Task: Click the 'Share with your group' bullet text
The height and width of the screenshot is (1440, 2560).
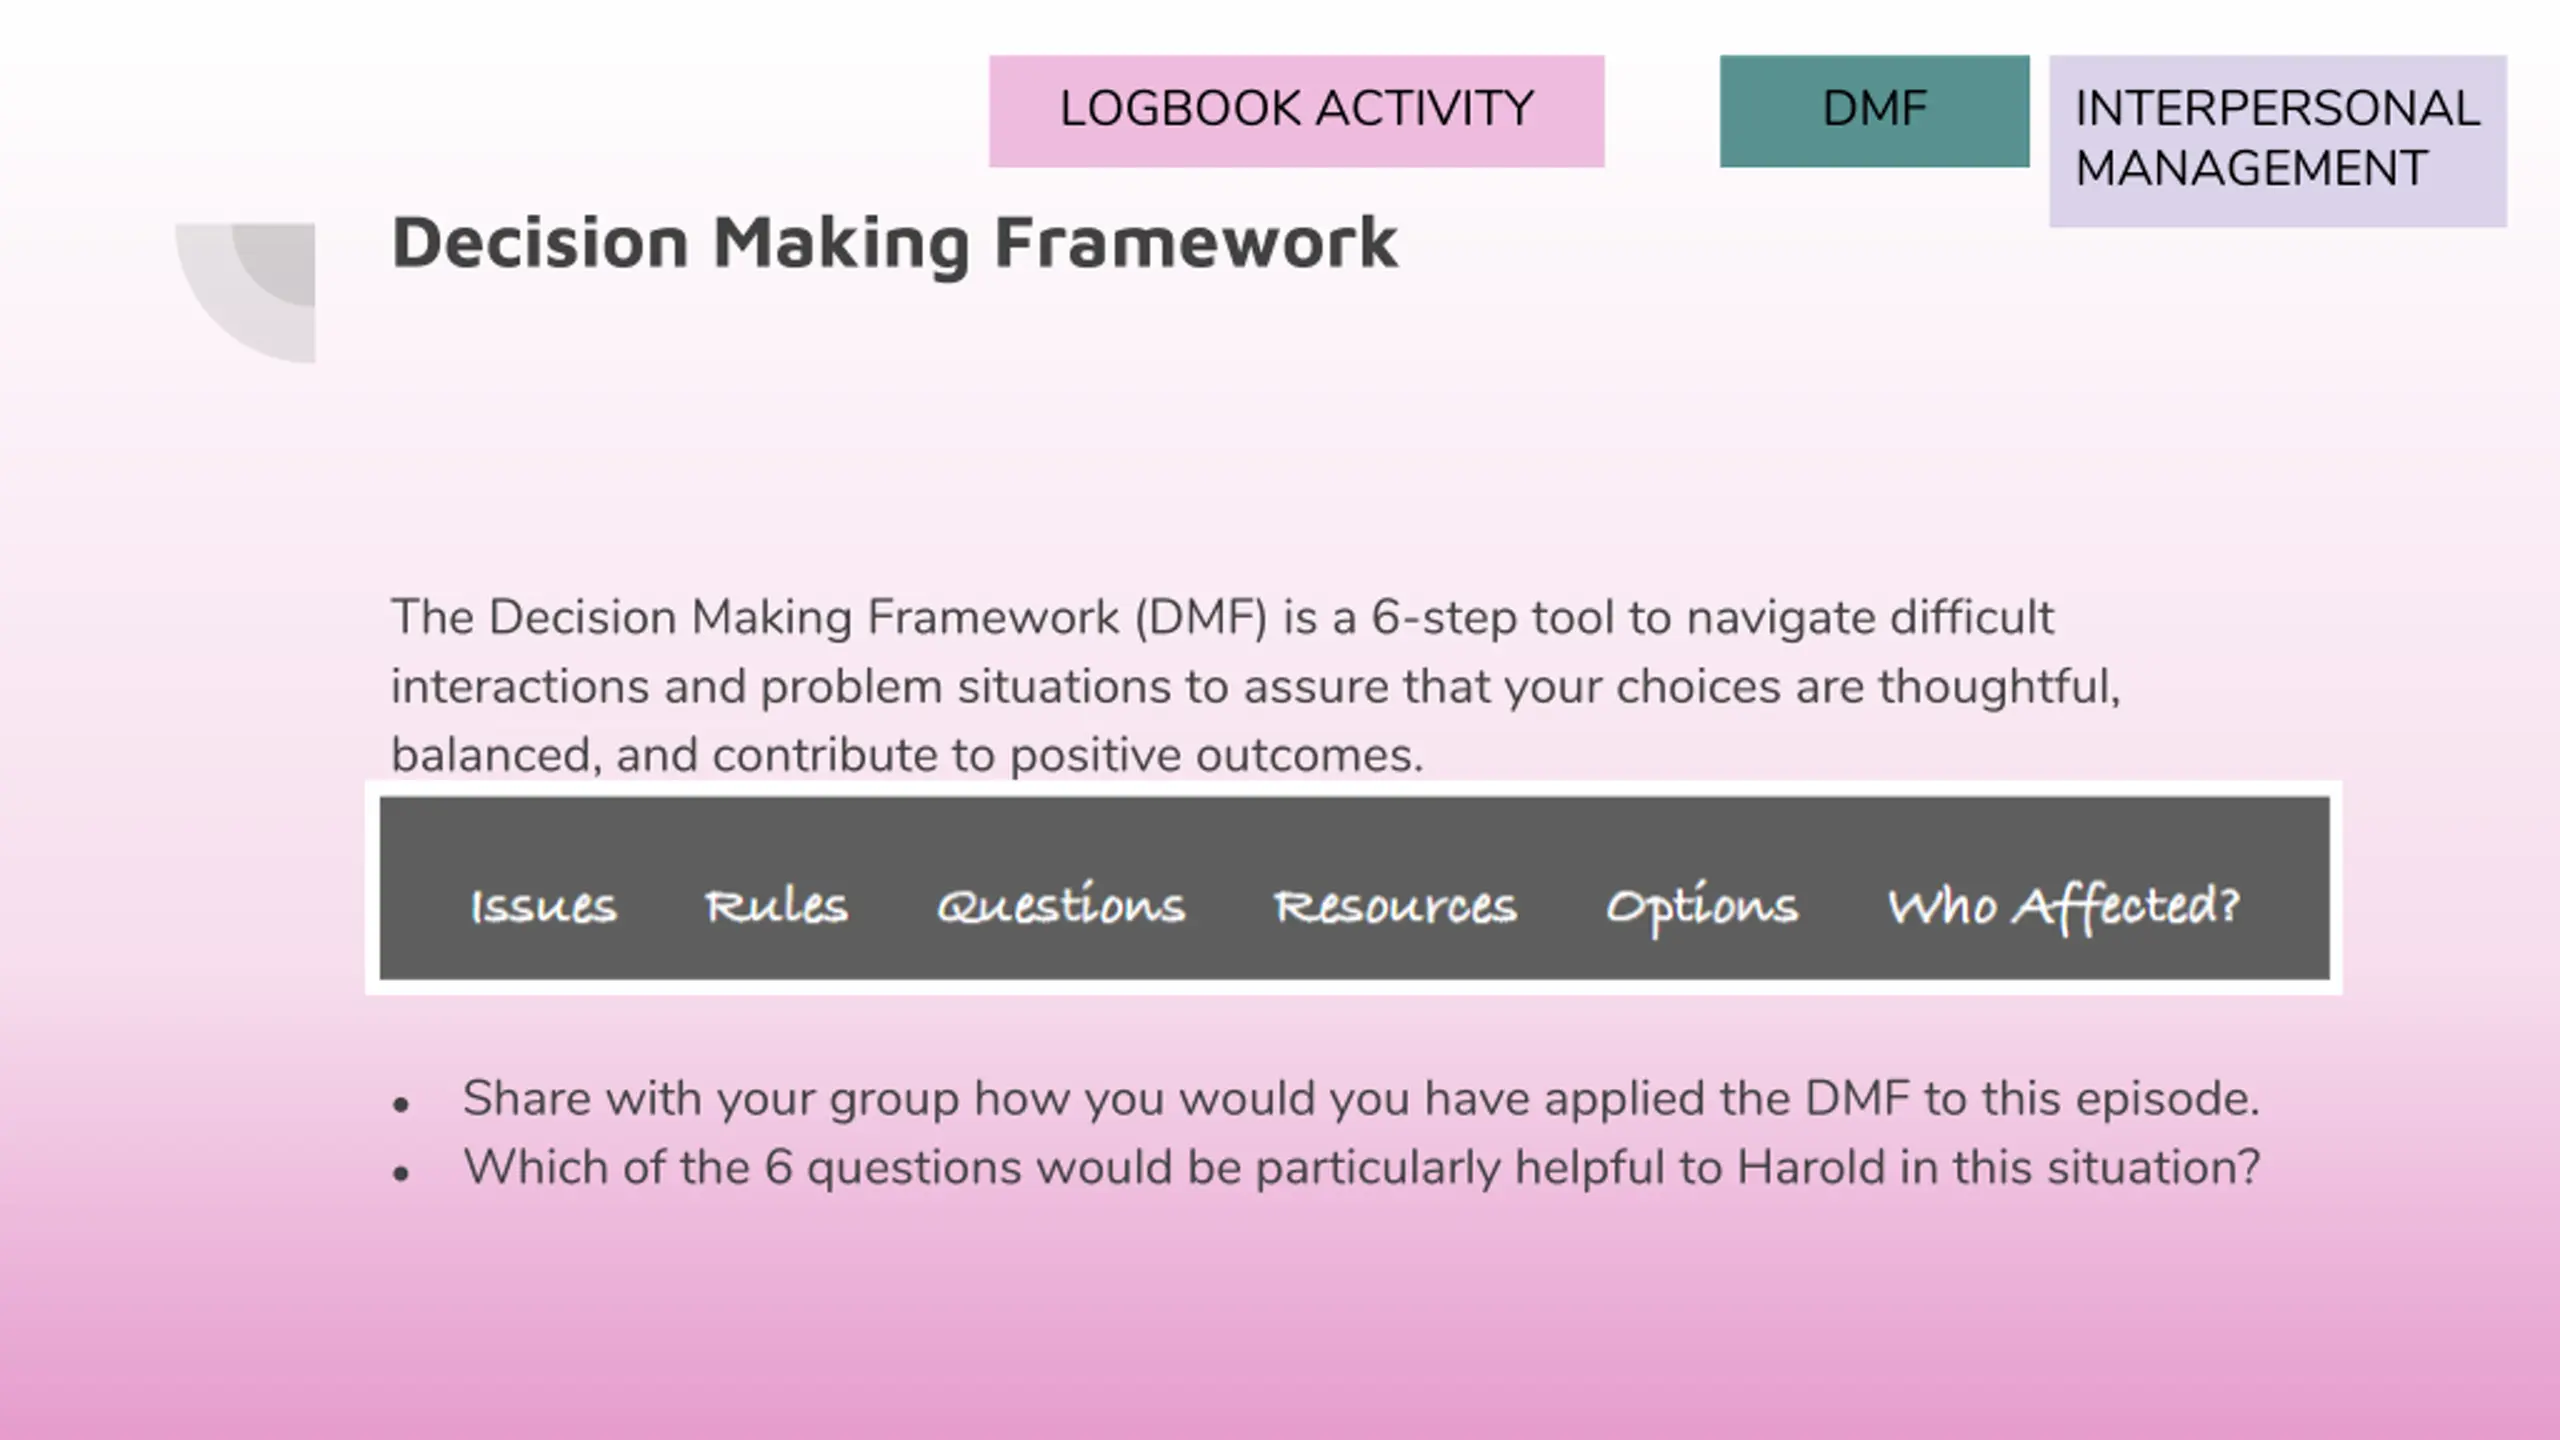Action: pos(1360,1098)
